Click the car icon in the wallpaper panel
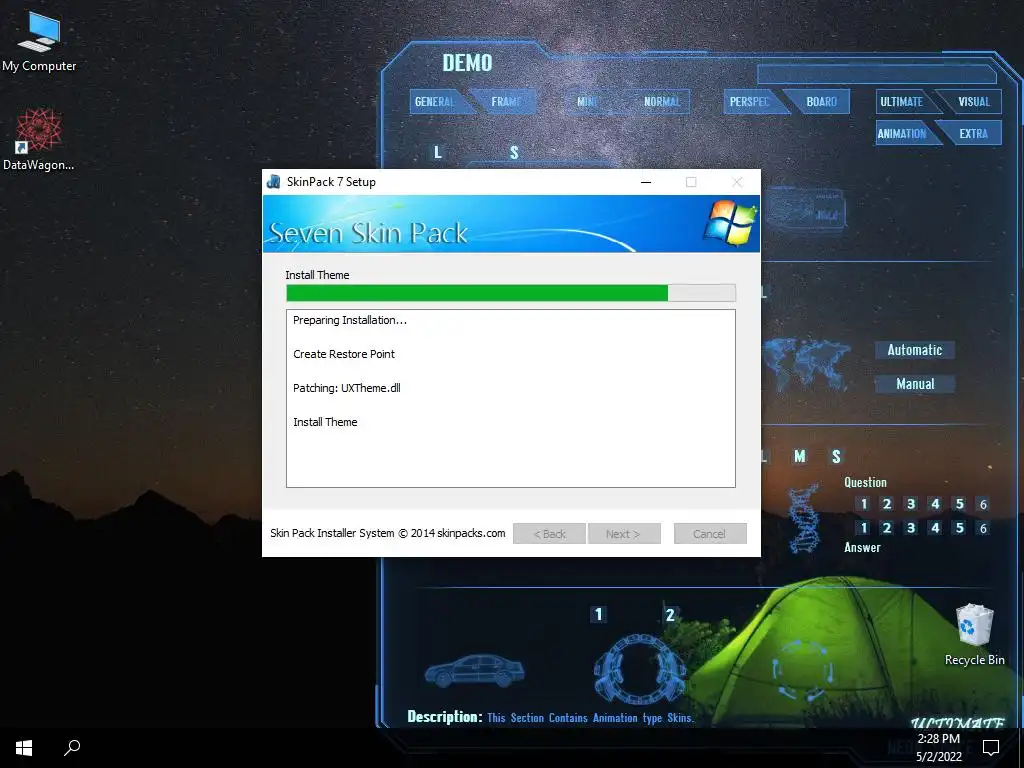Image resolution: width=1024 pixels, height=768 pixels. point(475,671)
